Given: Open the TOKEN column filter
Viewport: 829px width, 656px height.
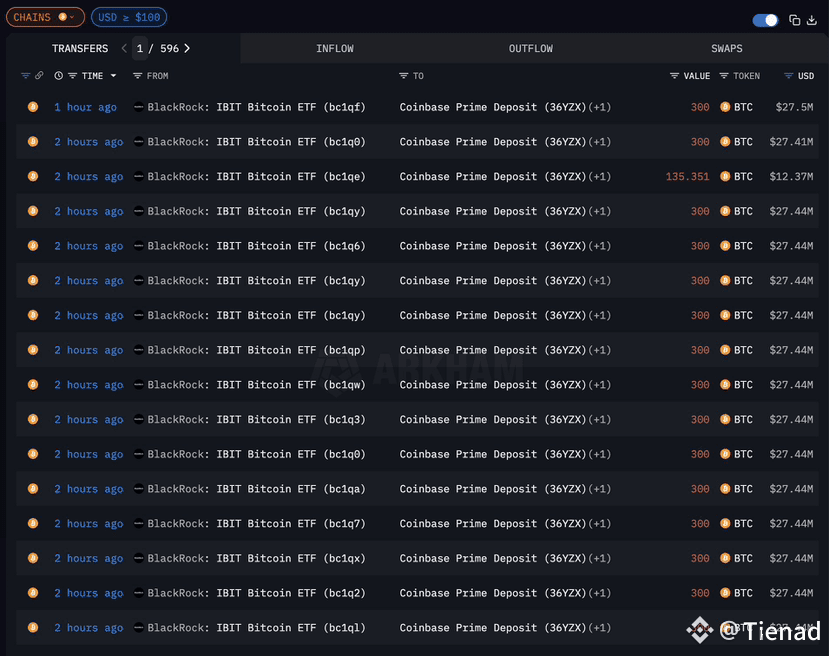Looking at the screenshot, I should point(724,76).
